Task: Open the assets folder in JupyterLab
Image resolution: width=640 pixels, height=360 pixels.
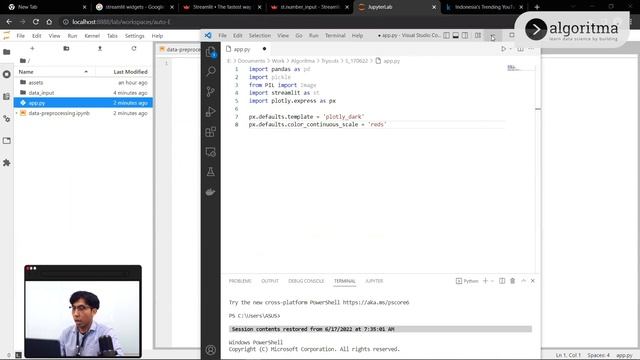Action: click(83, 82)
